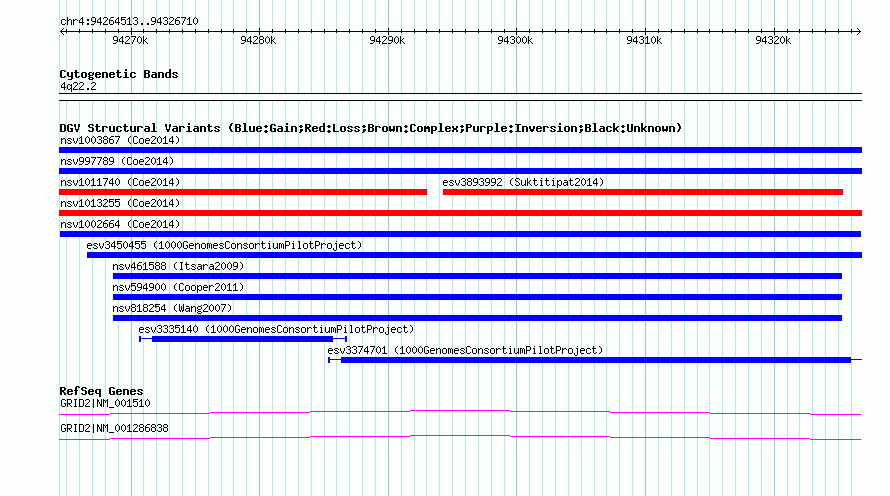Image resolution: width=890 pixels, height=496 pixels.
Task: Click the 4q22.2 cytogenetic band line
Action: 460,97
